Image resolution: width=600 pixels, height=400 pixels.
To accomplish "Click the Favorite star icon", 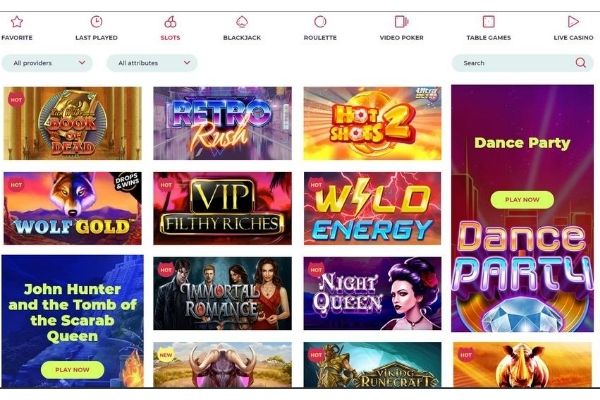I will (x=17, y=22).
